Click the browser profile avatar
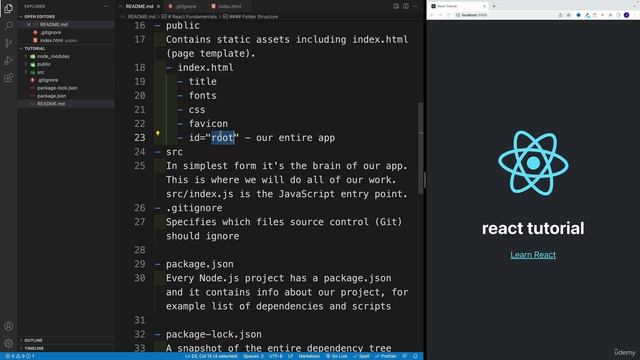Screen dimensions: 640x360 coord(627,15)
